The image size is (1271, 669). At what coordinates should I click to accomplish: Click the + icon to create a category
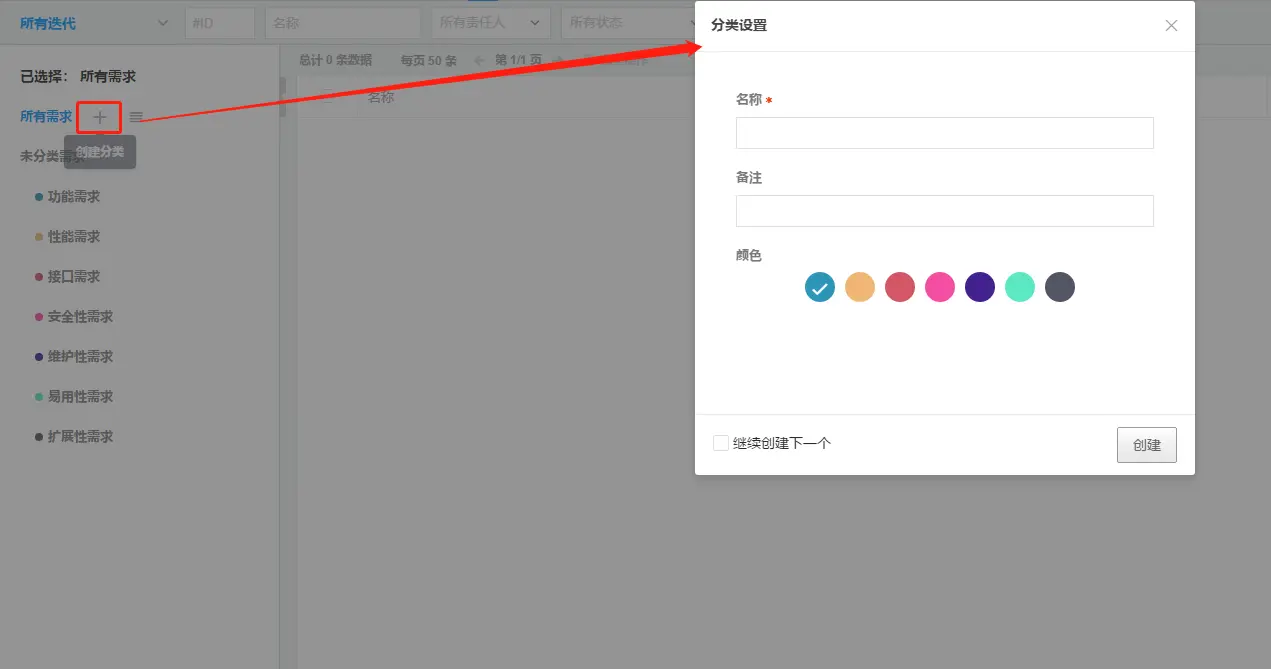(99, 117)
